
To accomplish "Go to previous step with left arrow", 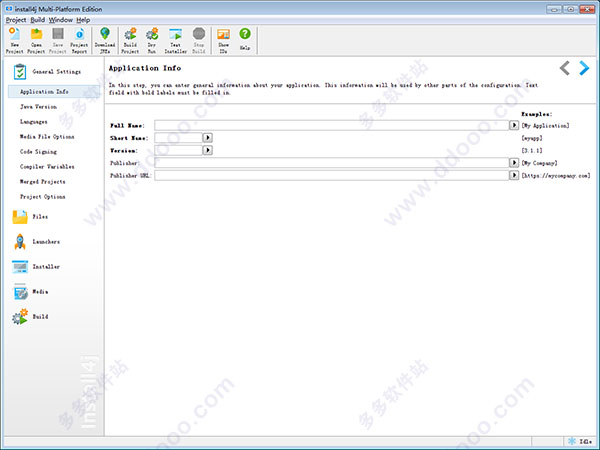I will pos(565,68).
